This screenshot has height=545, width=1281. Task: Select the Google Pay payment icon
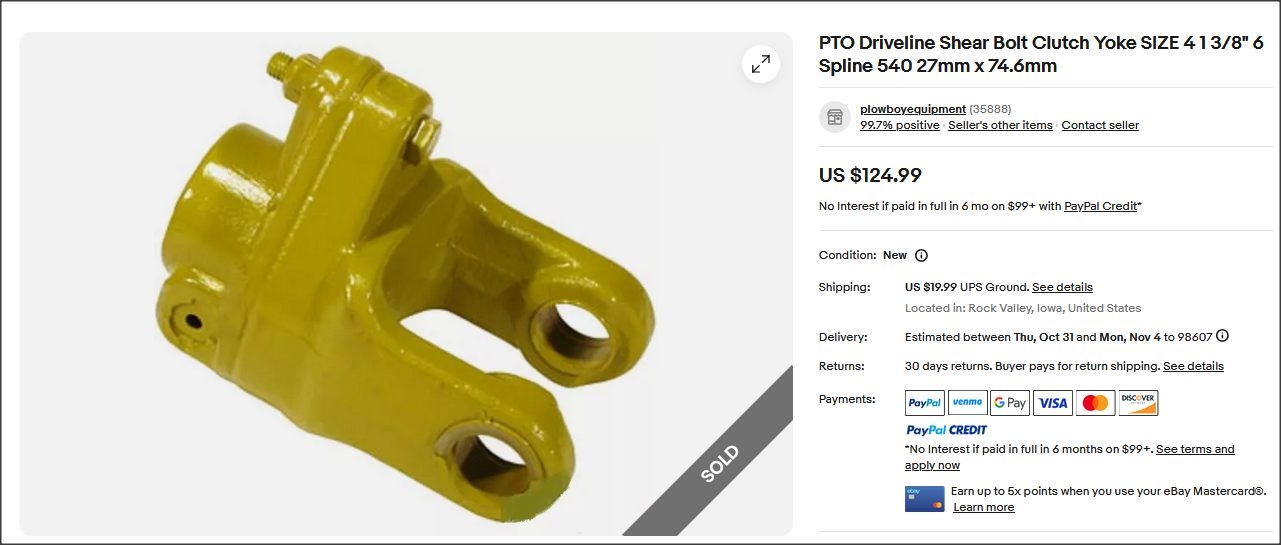(x=1010, y=403)
